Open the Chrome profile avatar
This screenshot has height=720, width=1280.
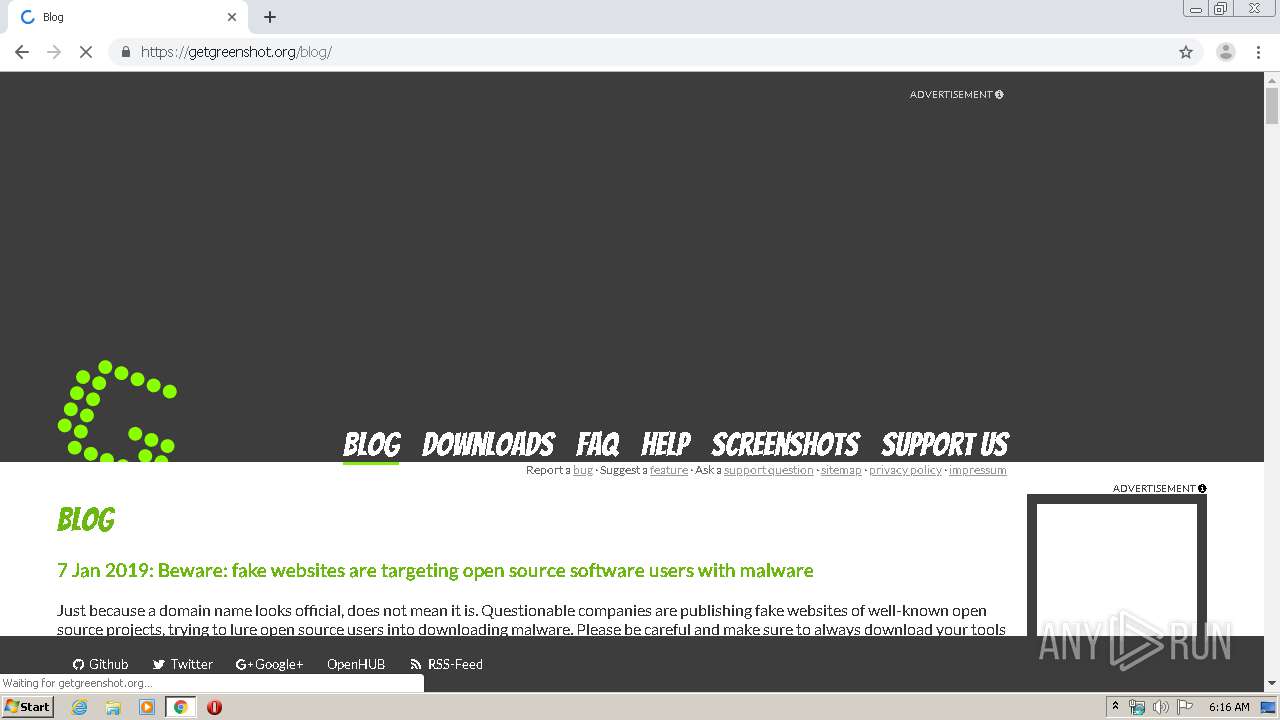1226,52
